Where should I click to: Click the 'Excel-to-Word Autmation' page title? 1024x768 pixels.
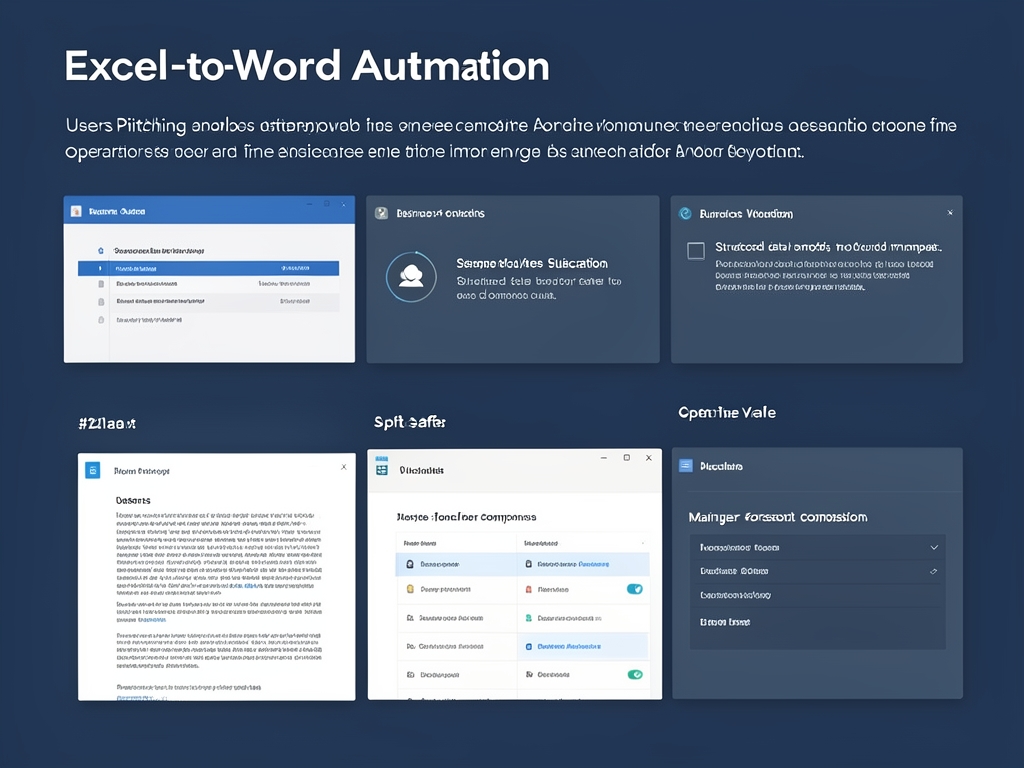[x=307, y=66]
